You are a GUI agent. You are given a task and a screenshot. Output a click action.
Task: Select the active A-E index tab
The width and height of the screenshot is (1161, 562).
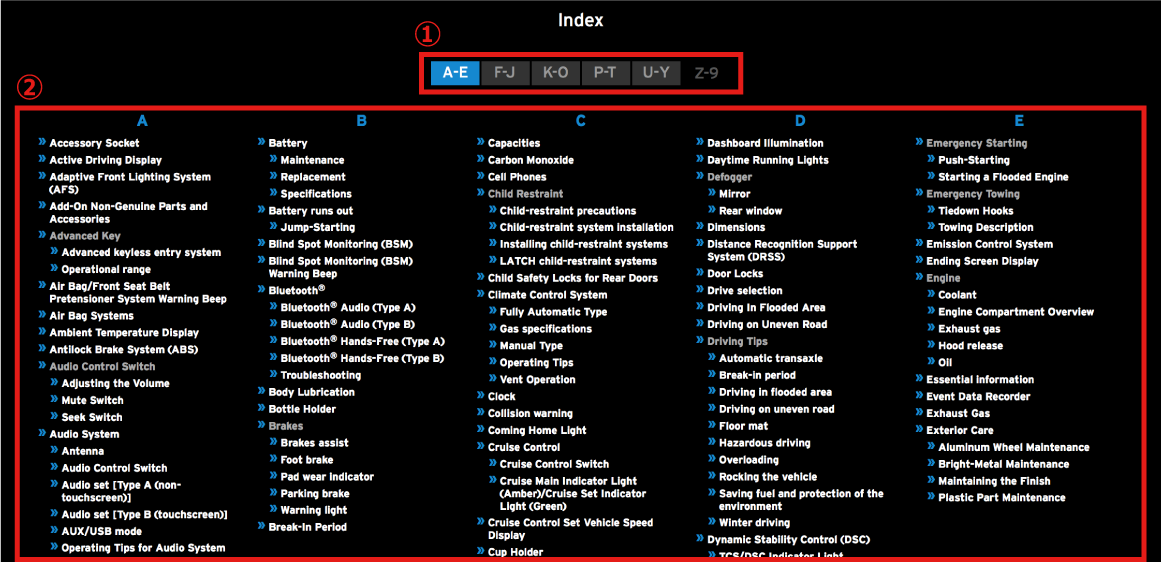(x=455, y=73)
